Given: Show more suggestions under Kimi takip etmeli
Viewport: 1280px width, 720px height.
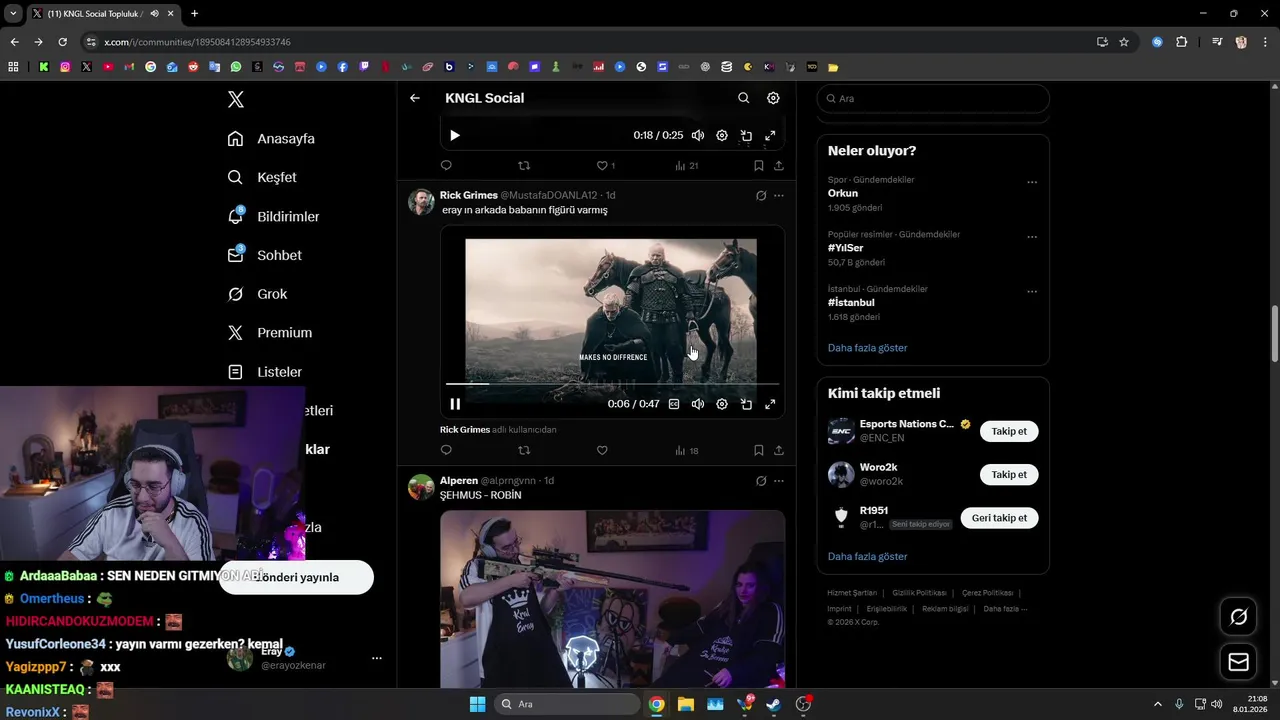Looking at the screenshot, I should click(x=867, y=556).
